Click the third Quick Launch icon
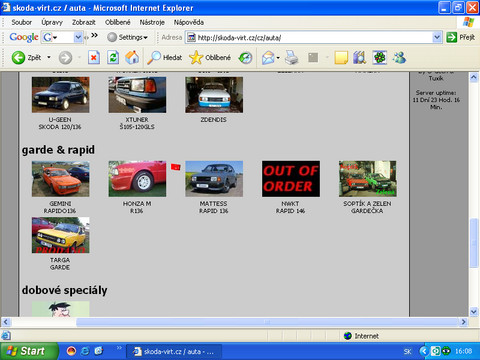480x360 pixels. [99, 351]
